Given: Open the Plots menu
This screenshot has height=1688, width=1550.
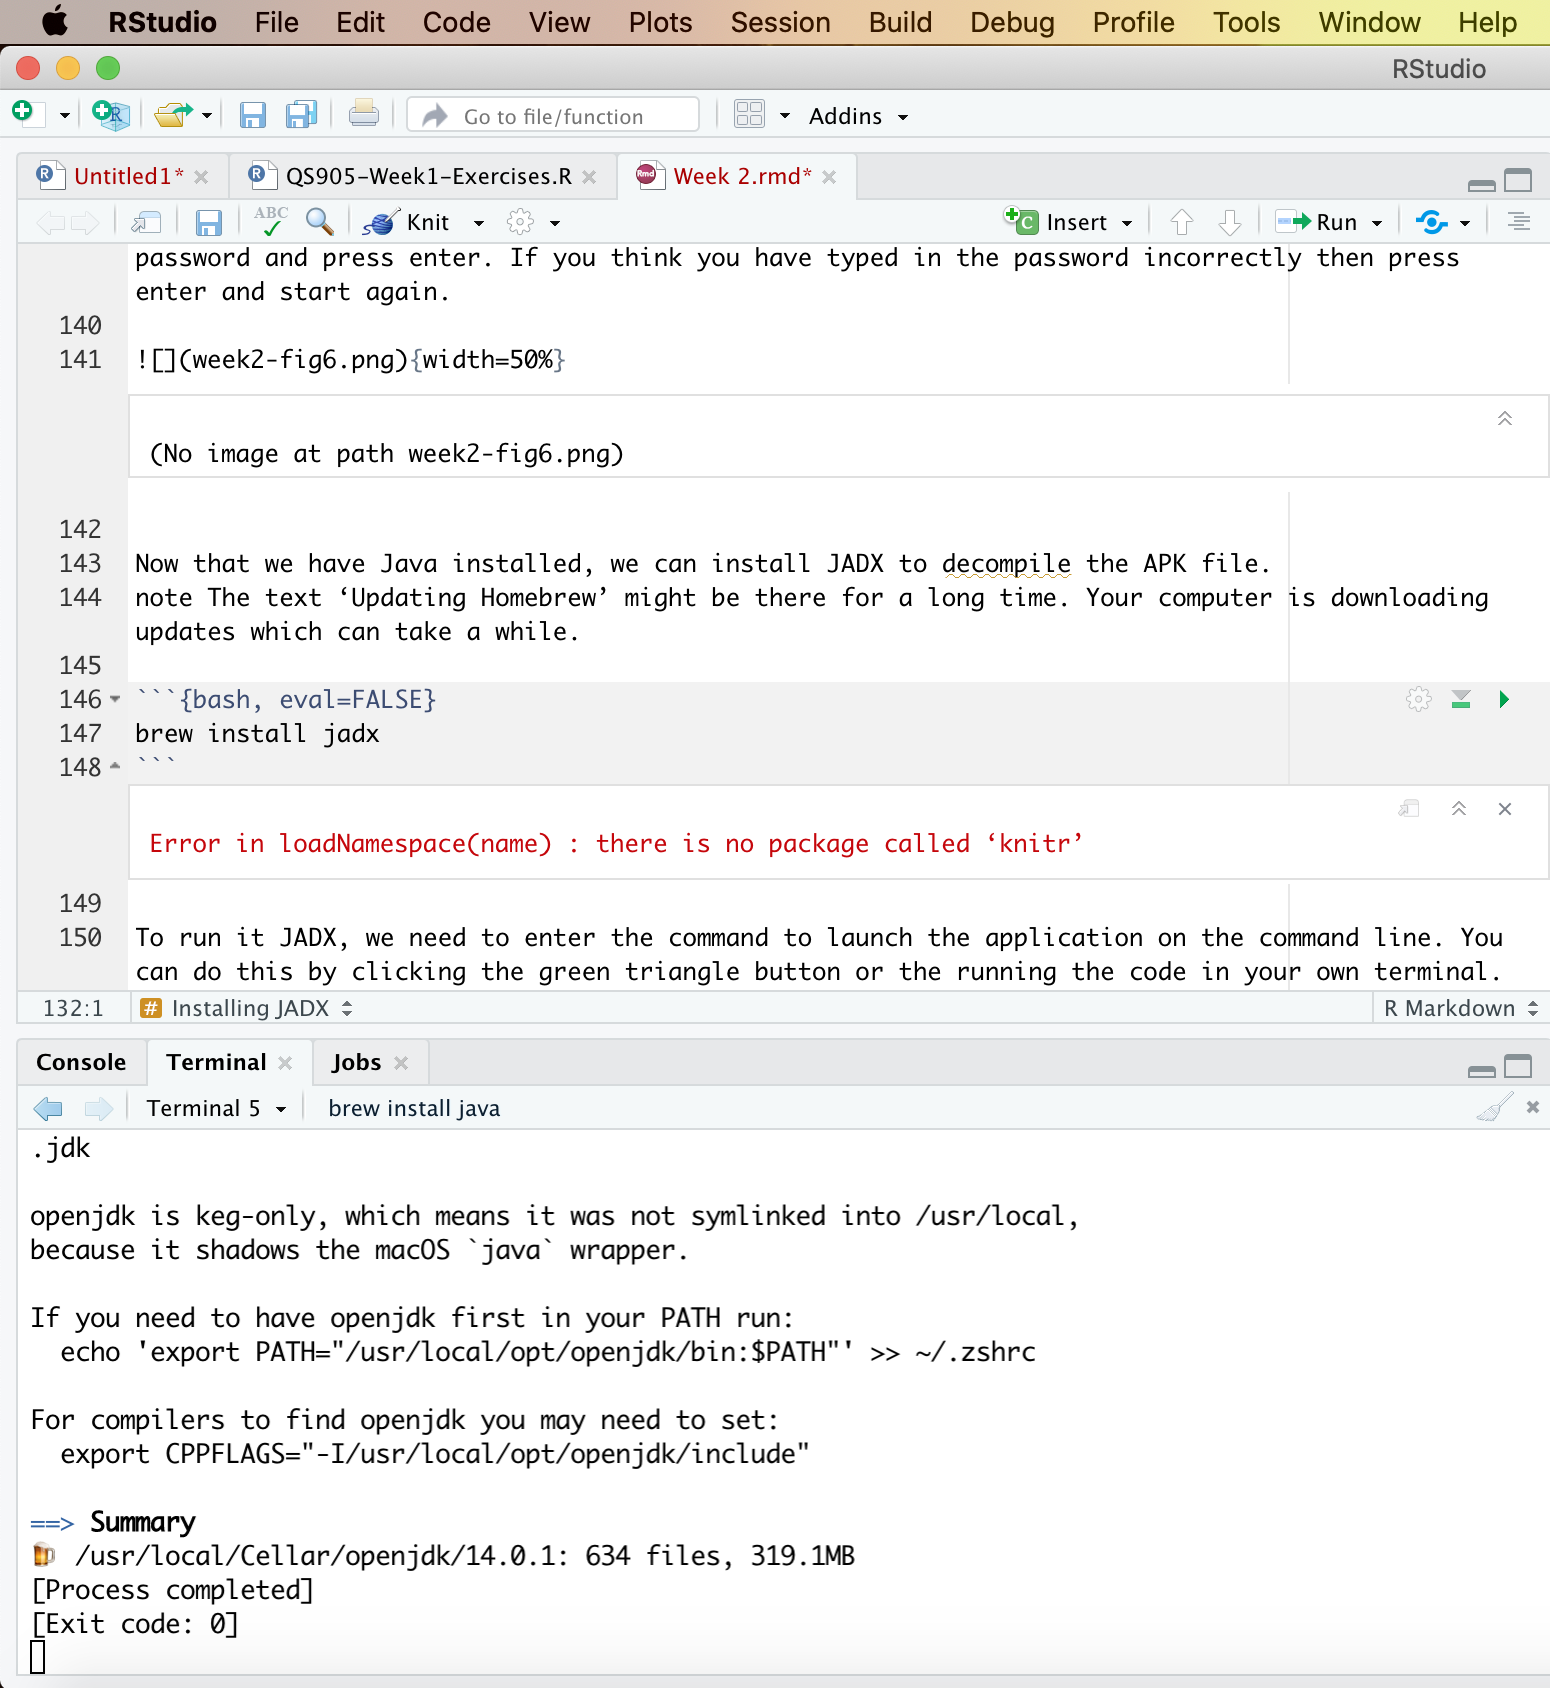Looking at the screenshot, I should [x=660, y=22].
